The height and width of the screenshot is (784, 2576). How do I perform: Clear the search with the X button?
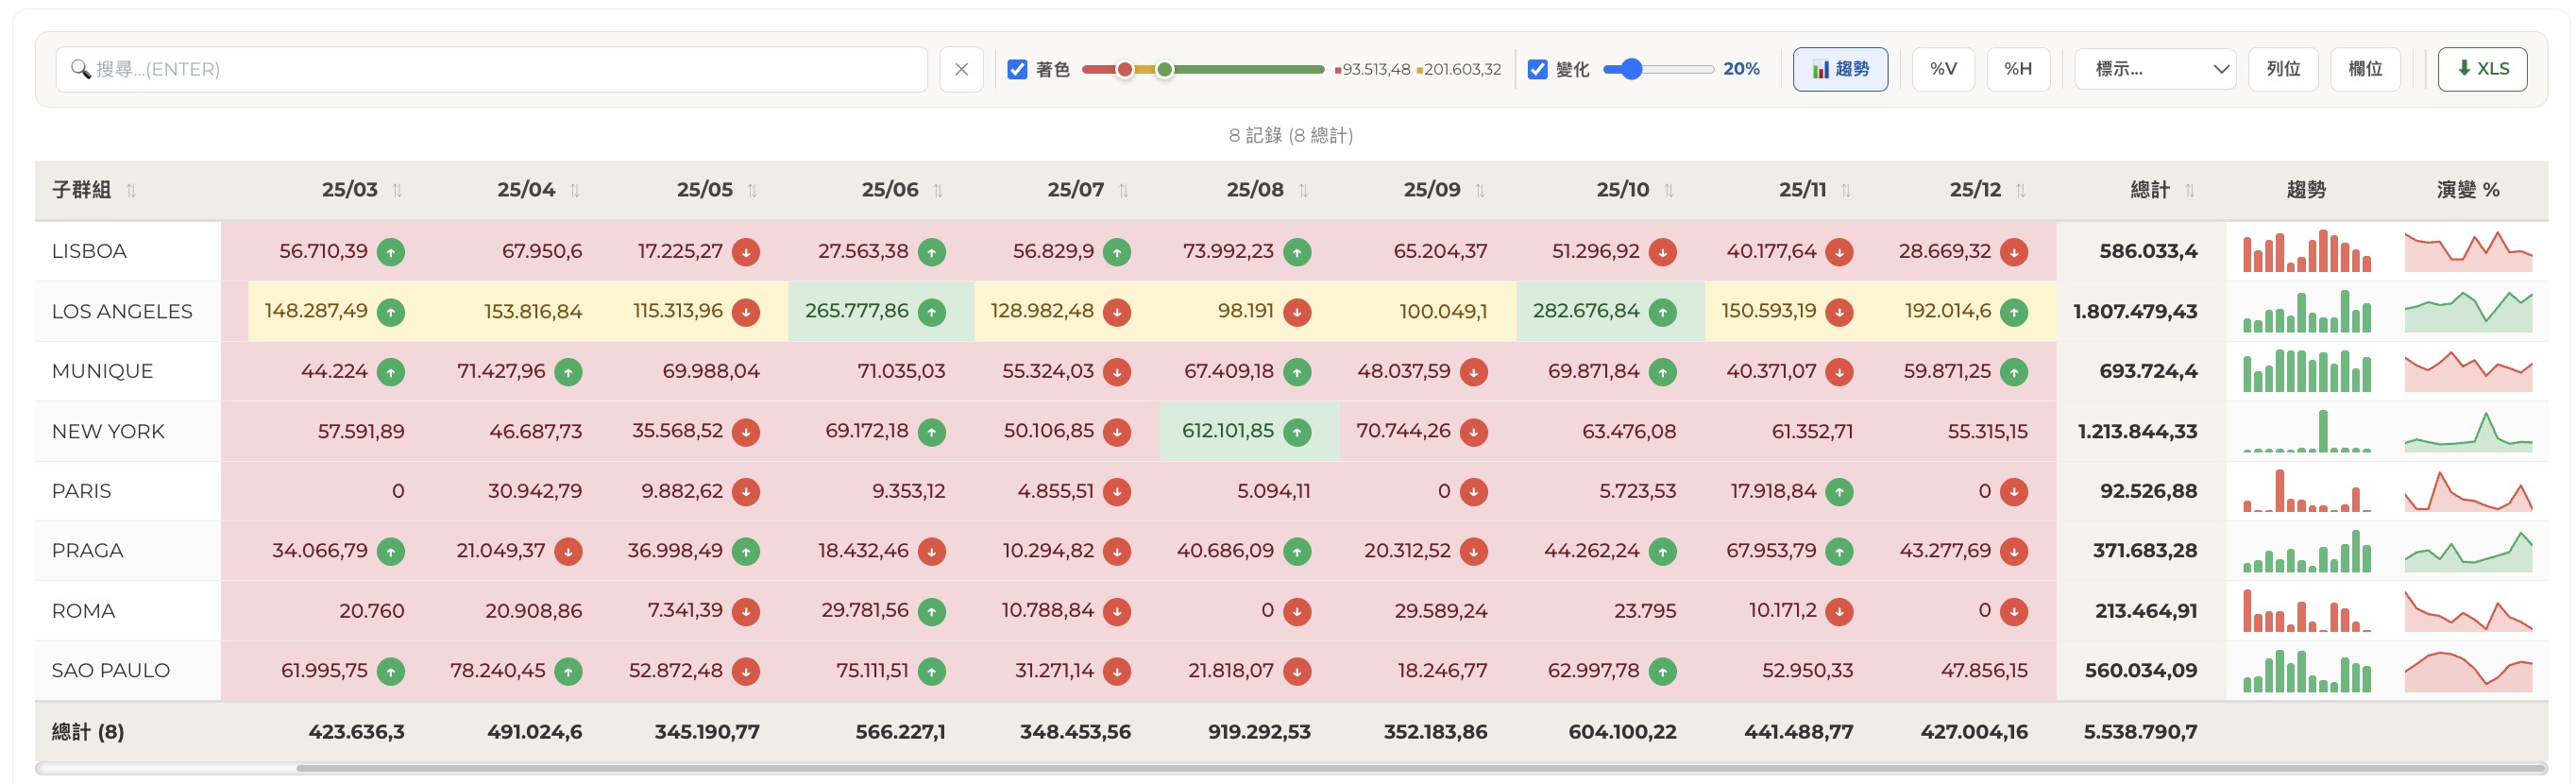(x=961, y=69)
